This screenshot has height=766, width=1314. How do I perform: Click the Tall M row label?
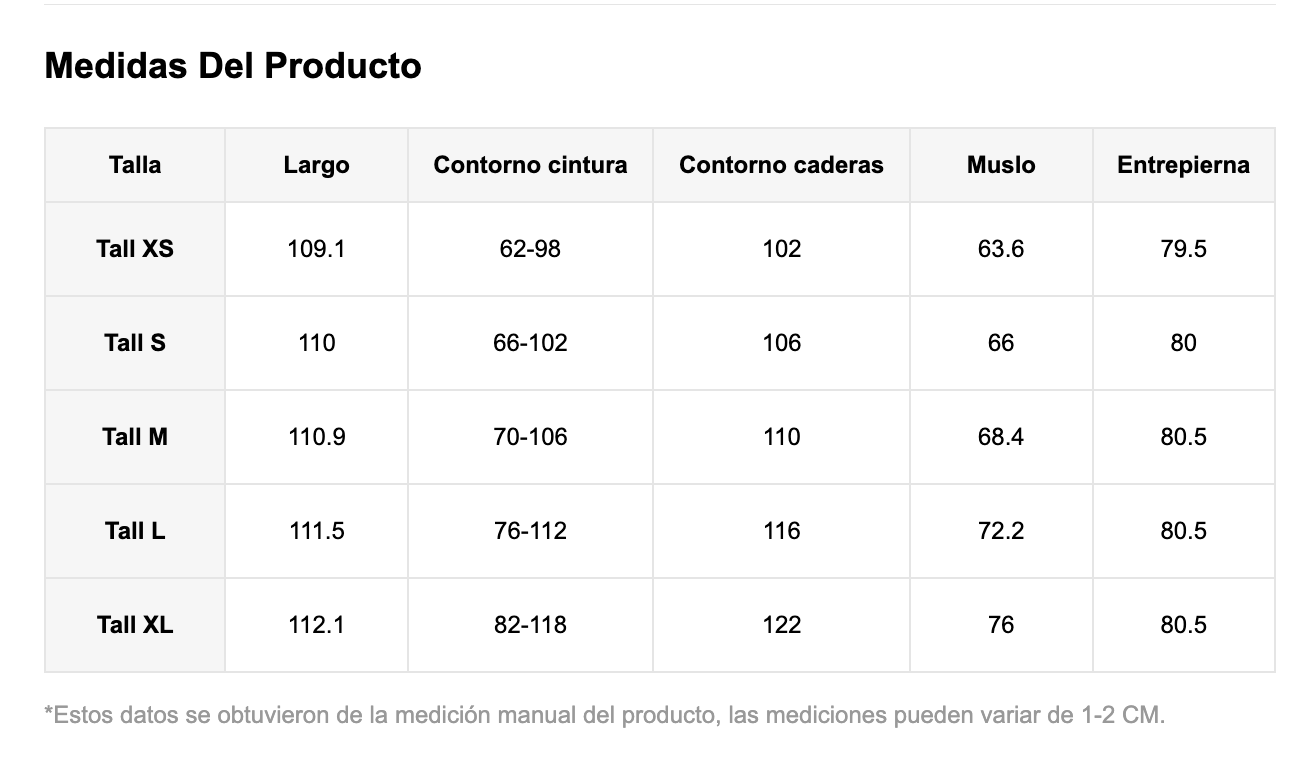135,437
